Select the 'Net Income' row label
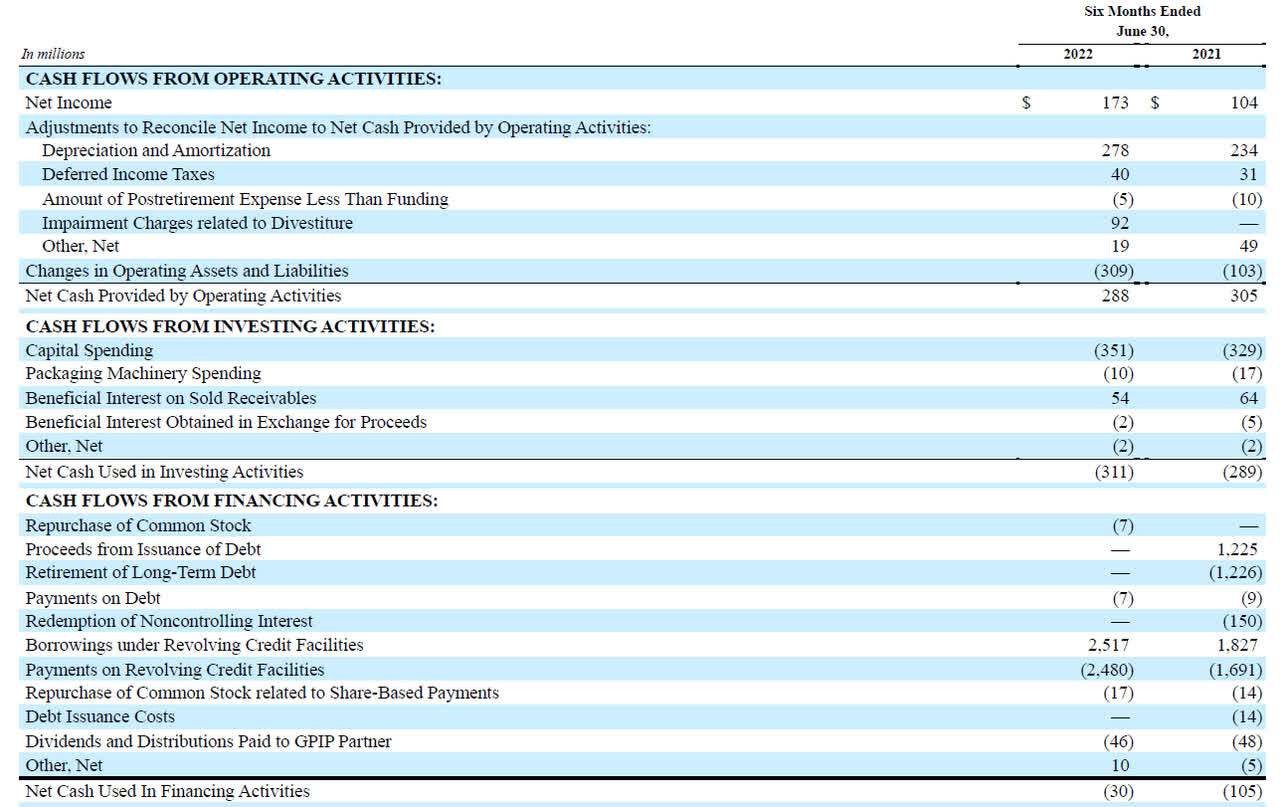The height and width of the screenshot is (807, 1280). click(x=68, y=103)
